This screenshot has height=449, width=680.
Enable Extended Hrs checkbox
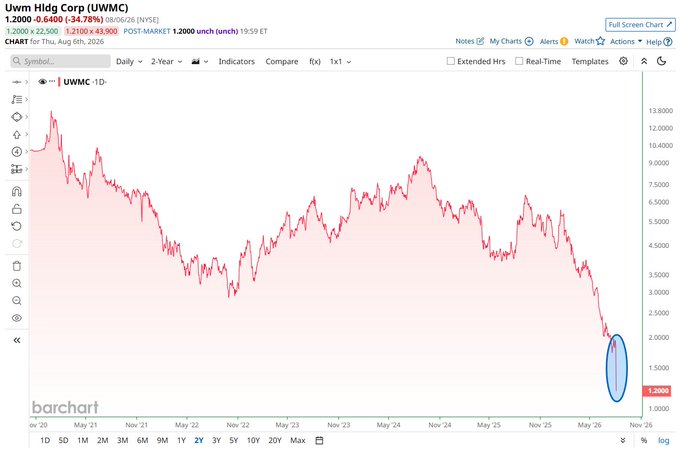[x=451, y=61]
